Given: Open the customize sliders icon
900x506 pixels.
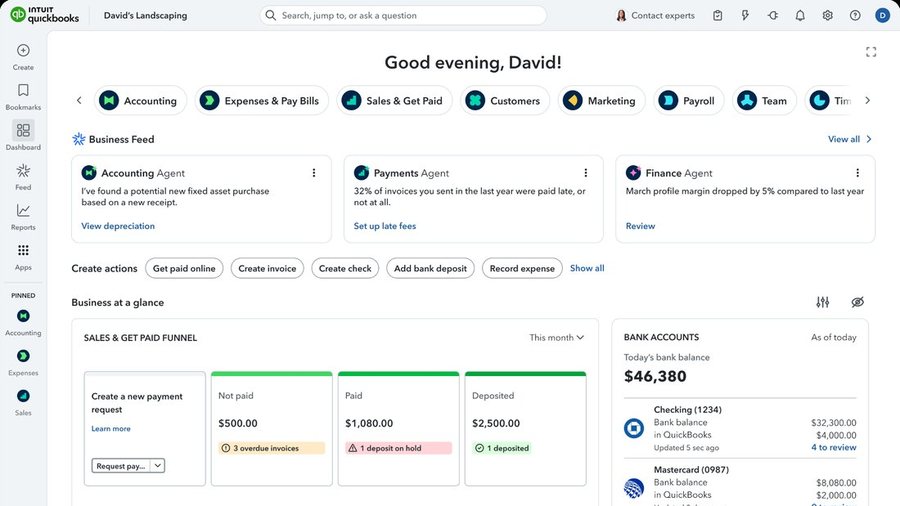Looking at the screenshot, I should tap(823, 302).
